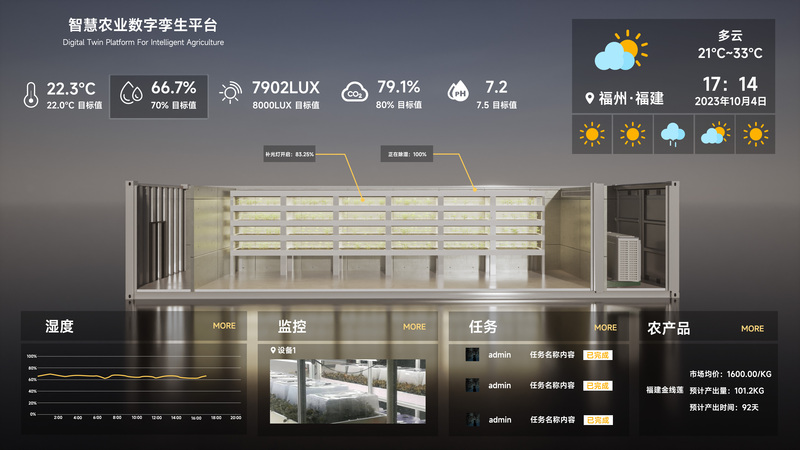The height and width of the screenshot is (450, 800).
Task: Click the thermometer temperature icon
Action: 31,95
